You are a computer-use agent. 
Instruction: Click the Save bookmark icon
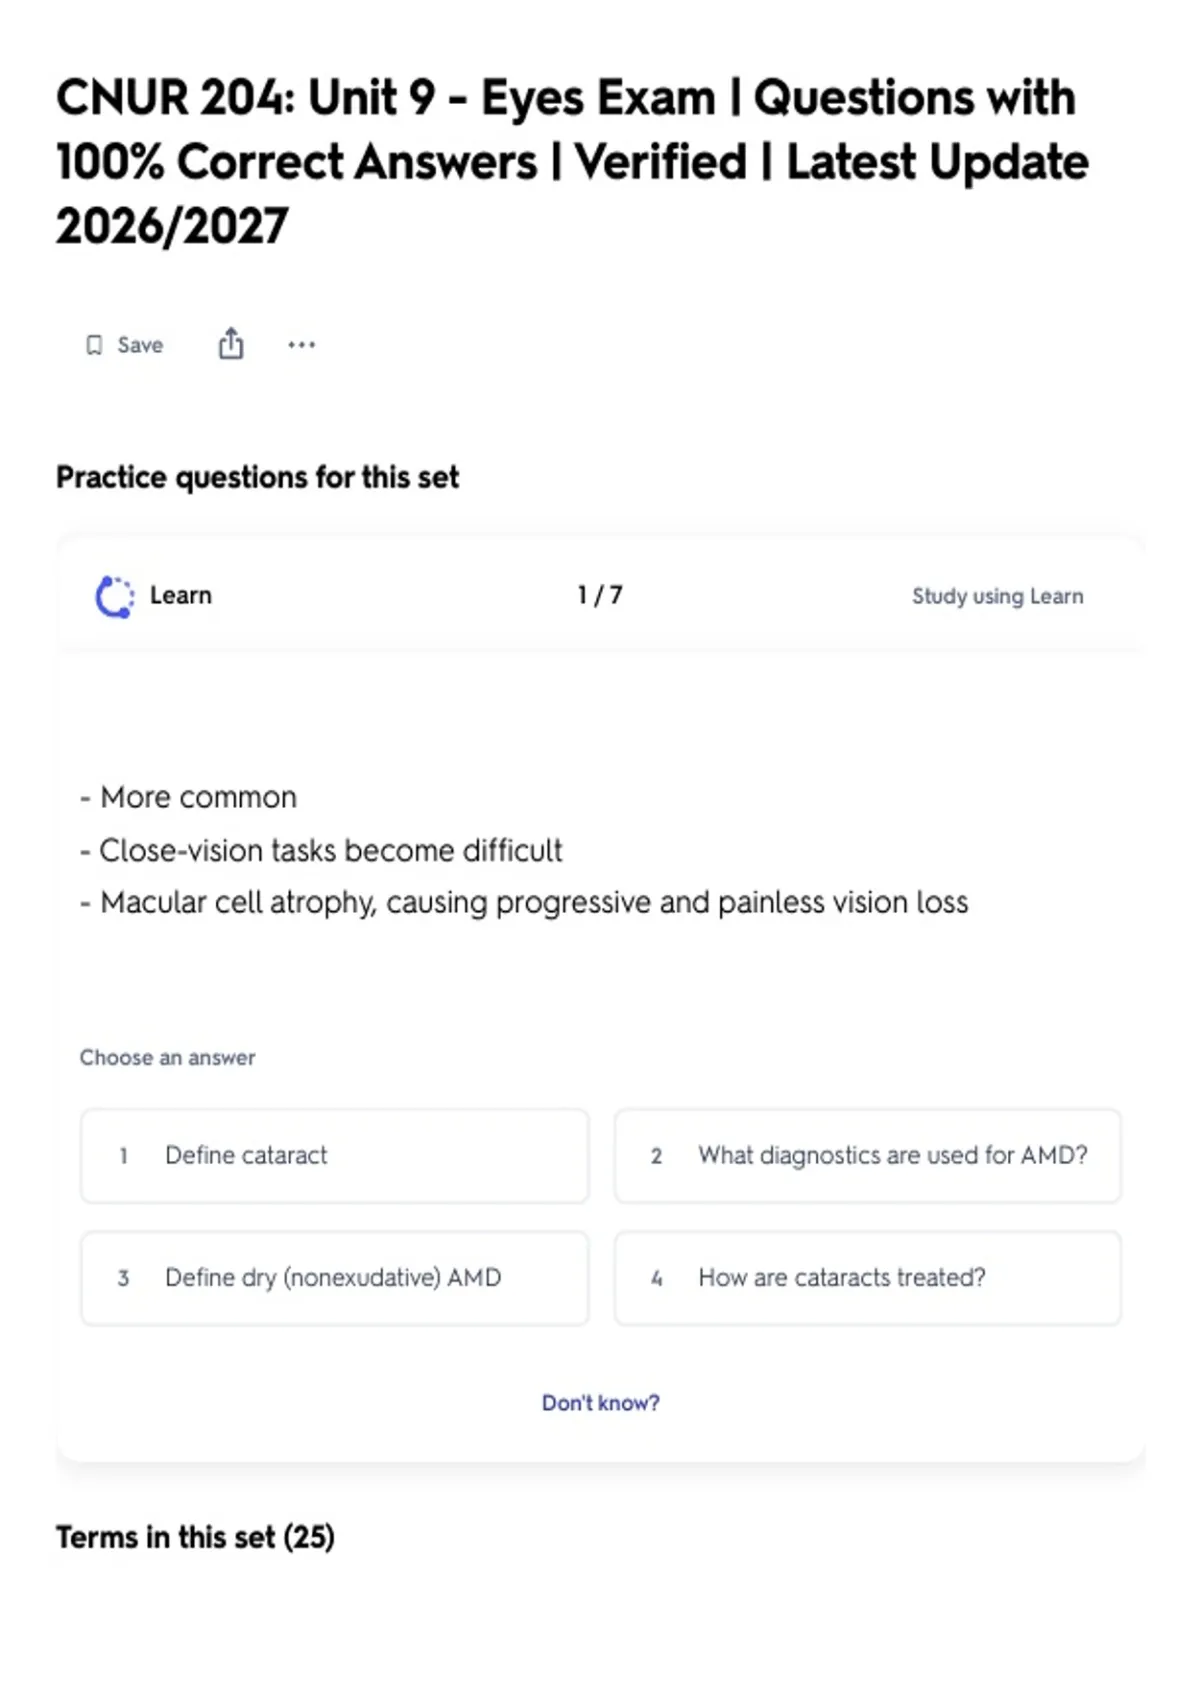click(94, 345)
